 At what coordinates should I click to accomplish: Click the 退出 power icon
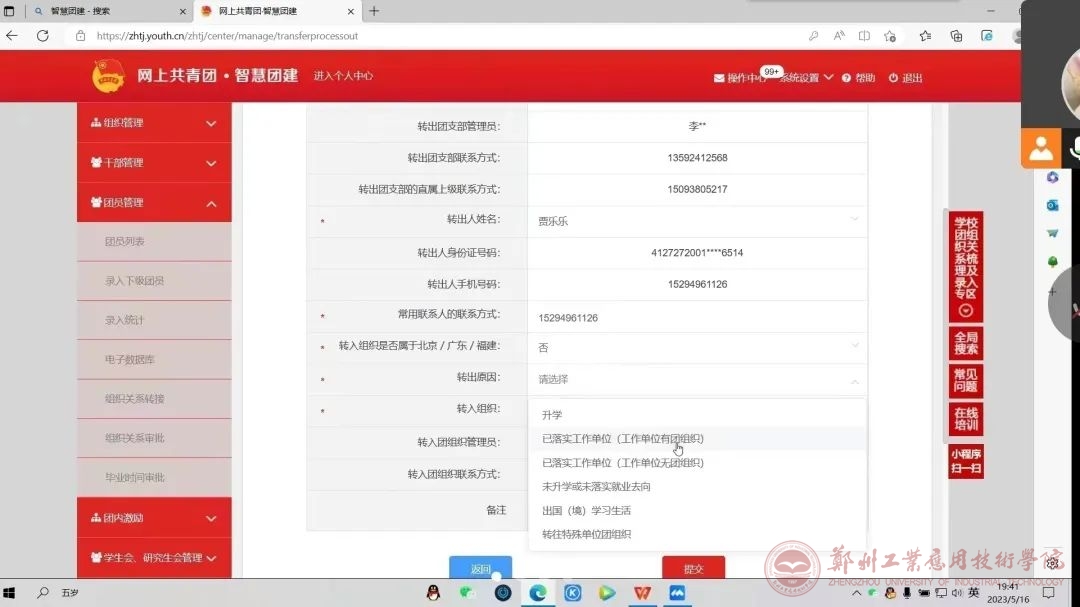pyautogui.click(x=893, y=78)
